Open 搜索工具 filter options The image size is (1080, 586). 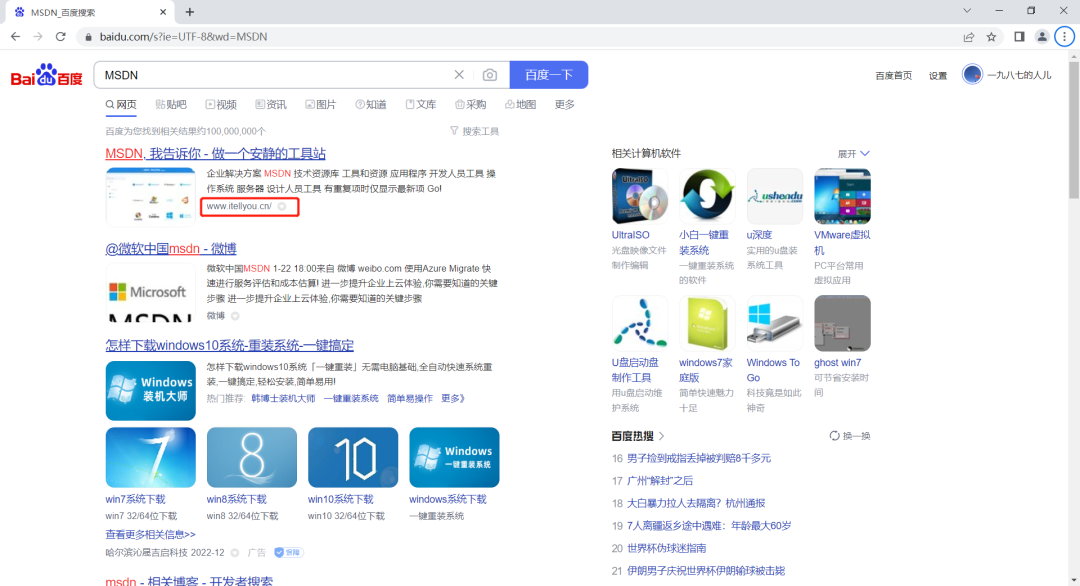point(474,131)
